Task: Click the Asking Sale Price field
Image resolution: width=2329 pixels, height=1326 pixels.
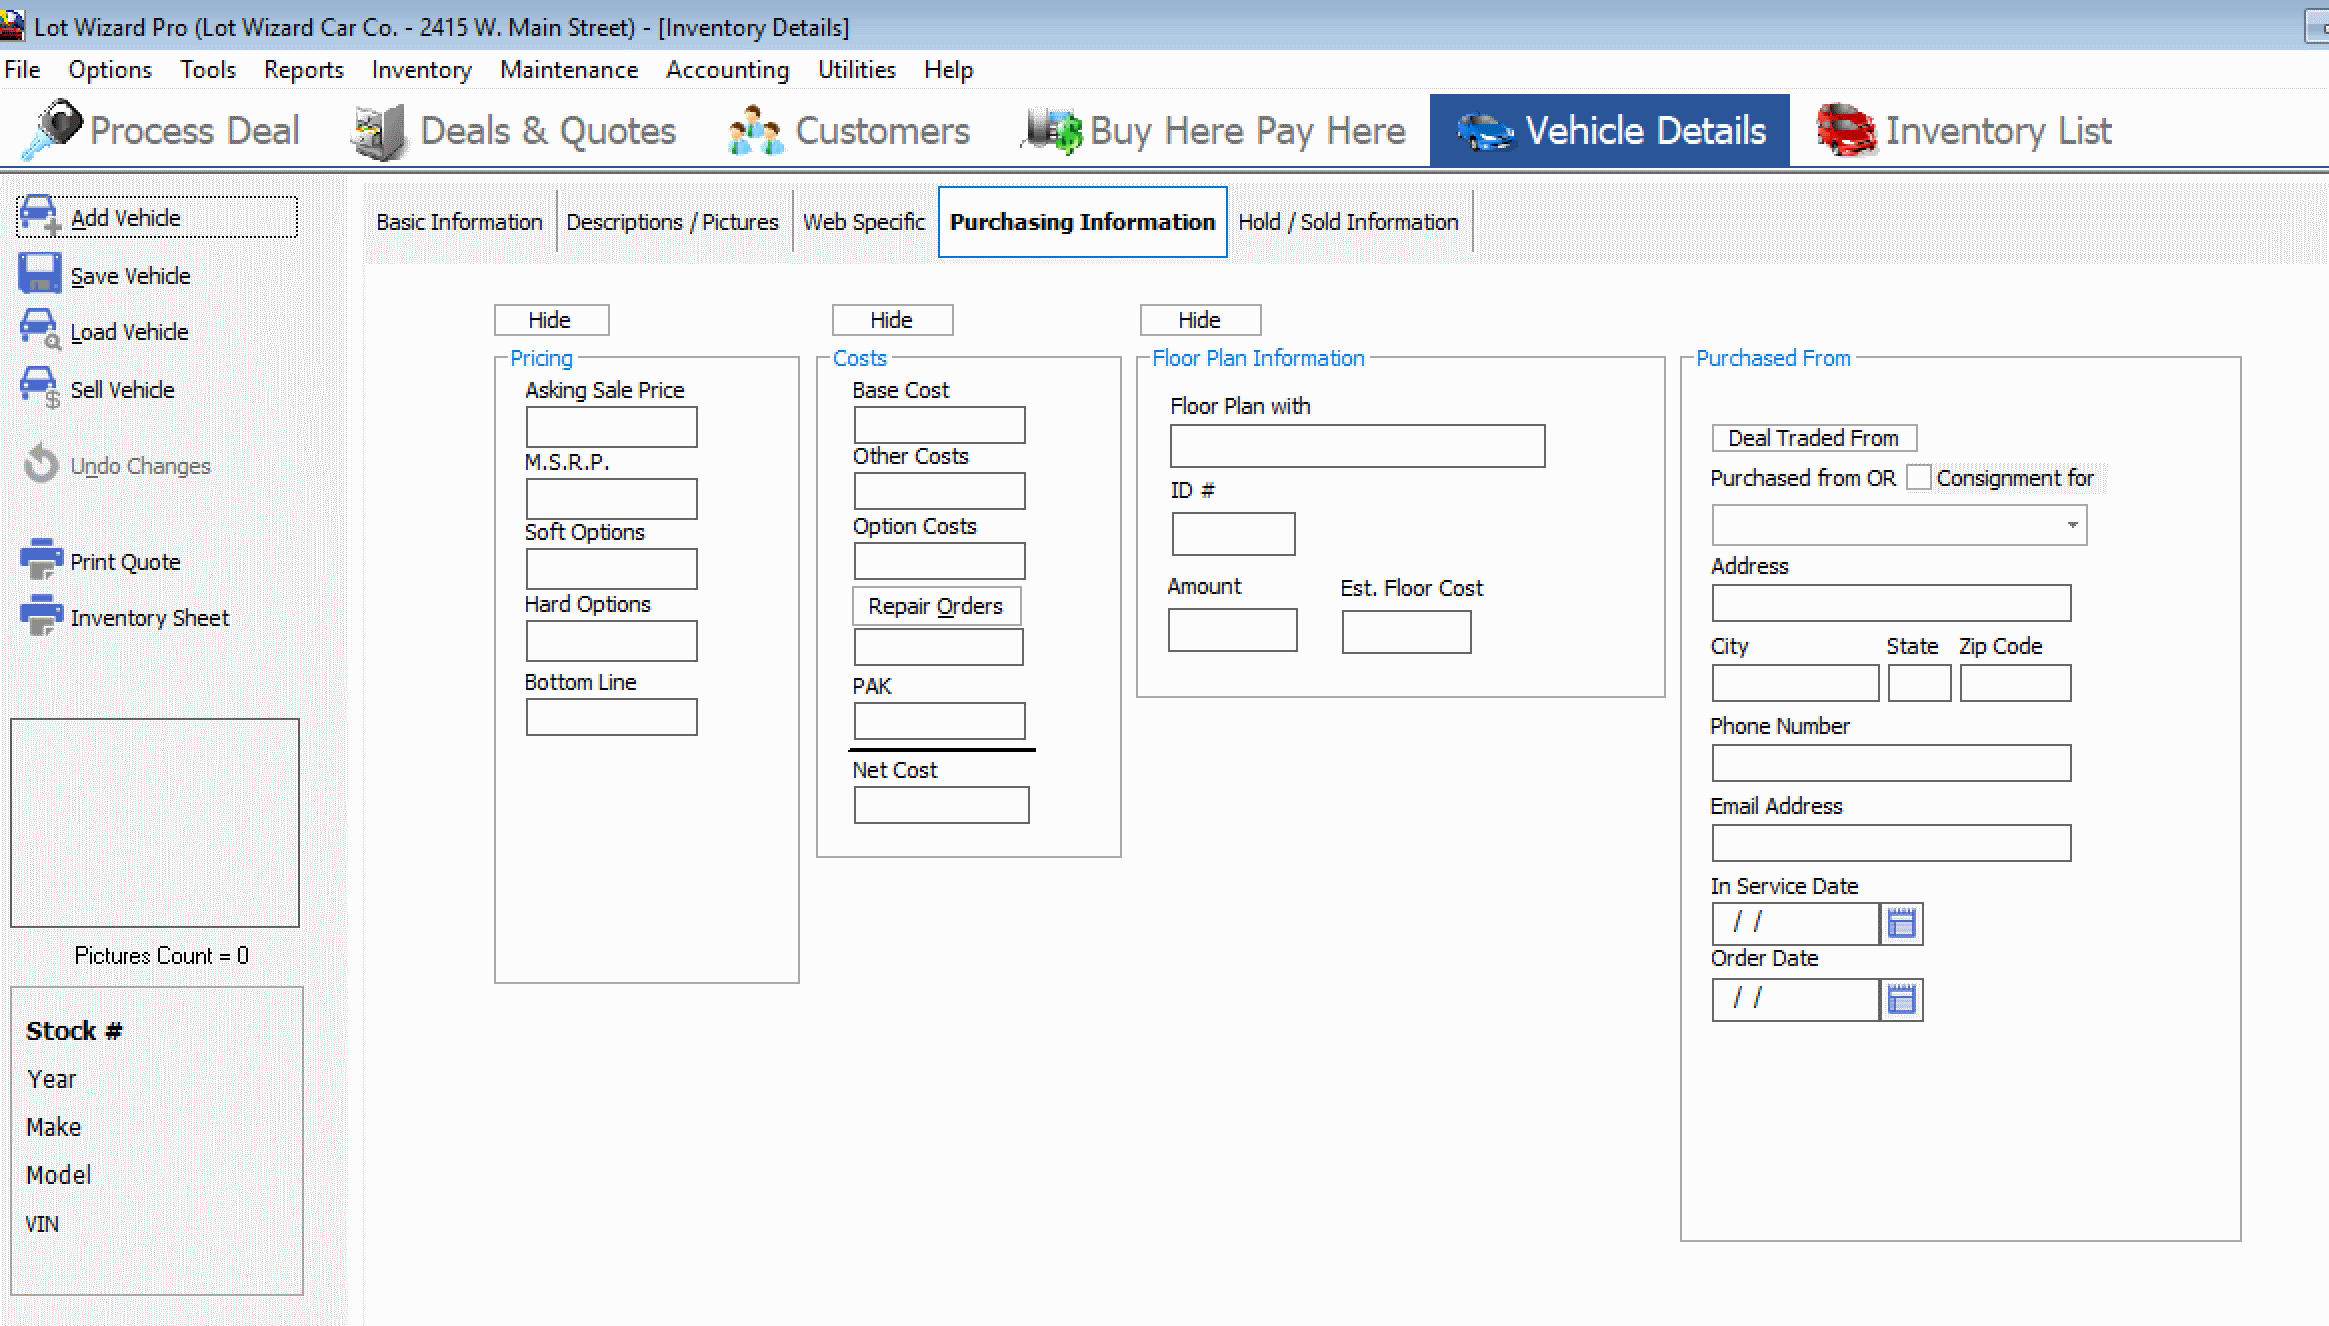Action: point(611,428)
